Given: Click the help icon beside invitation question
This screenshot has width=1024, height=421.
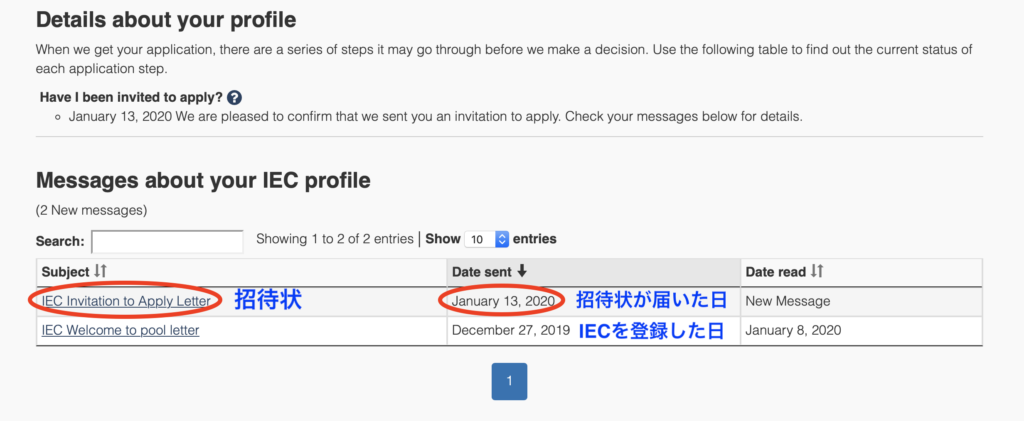Looking at the screenshot, I should [234, 98].
